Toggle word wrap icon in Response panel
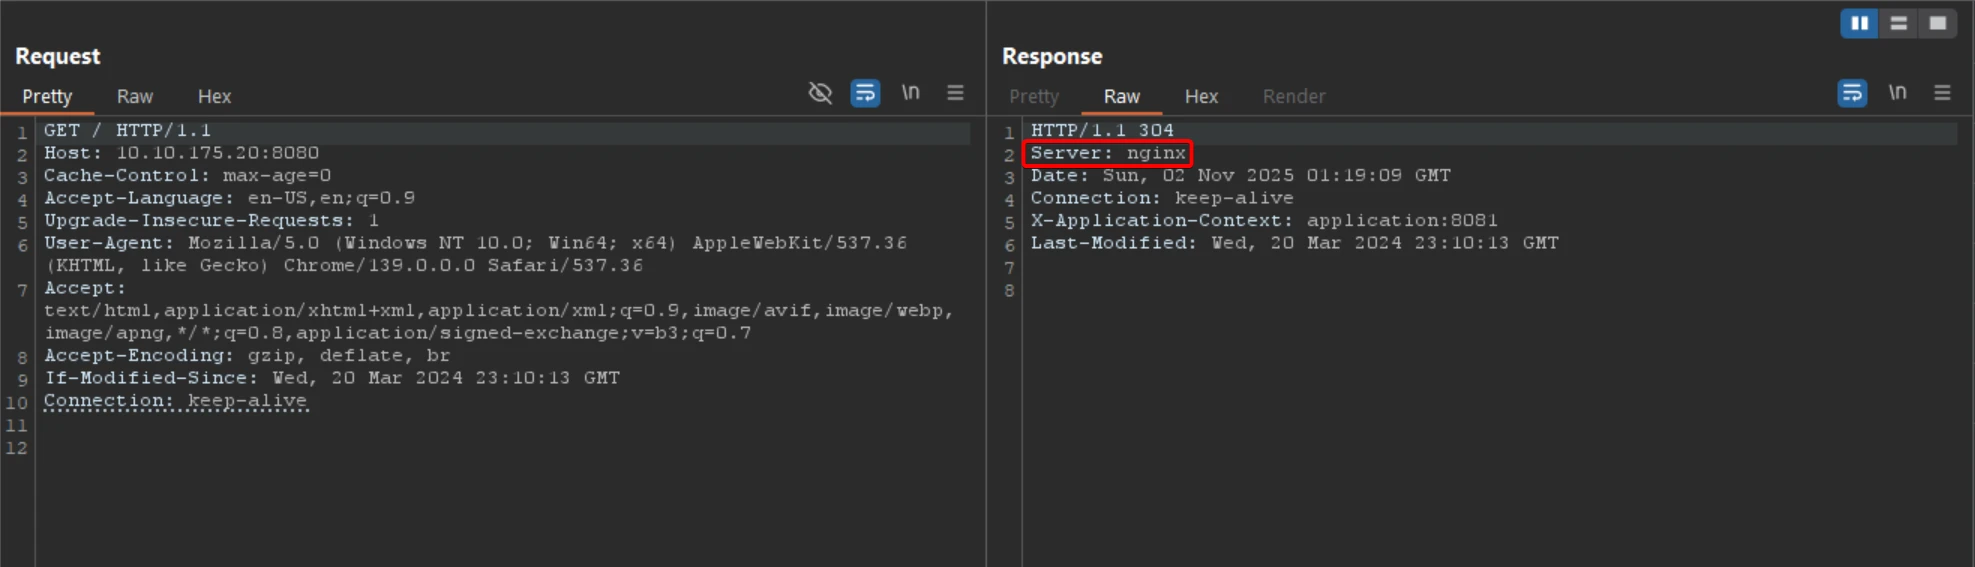This screenshot has height=567, width=1975. tap(1852, 93)
